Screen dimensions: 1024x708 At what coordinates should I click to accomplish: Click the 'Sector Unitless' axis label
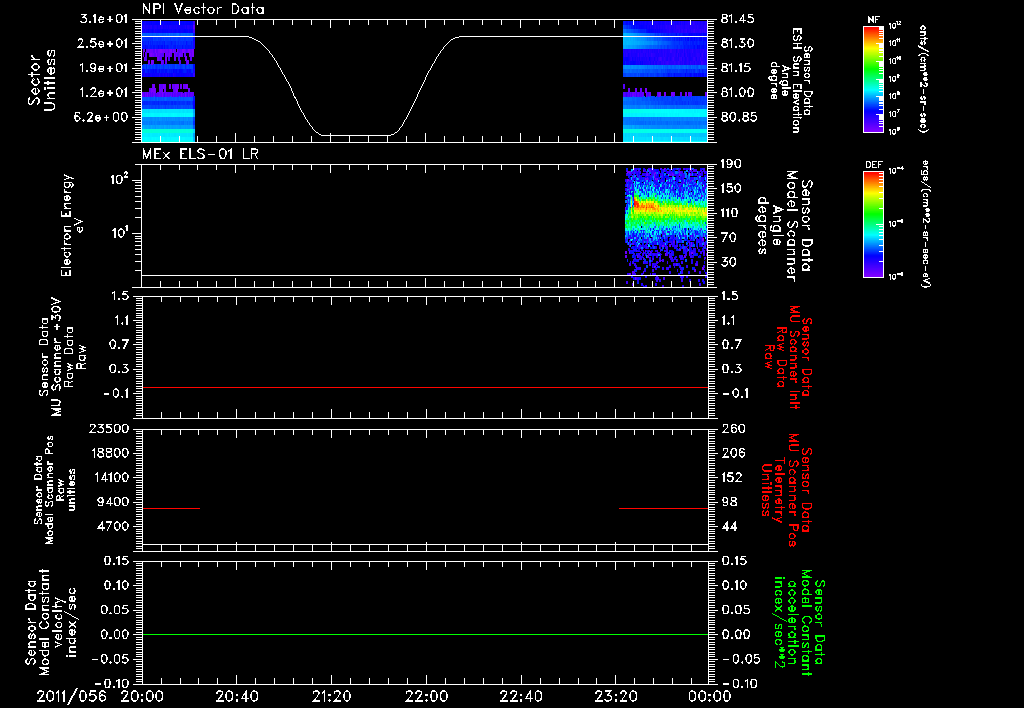tap(42, 80)
